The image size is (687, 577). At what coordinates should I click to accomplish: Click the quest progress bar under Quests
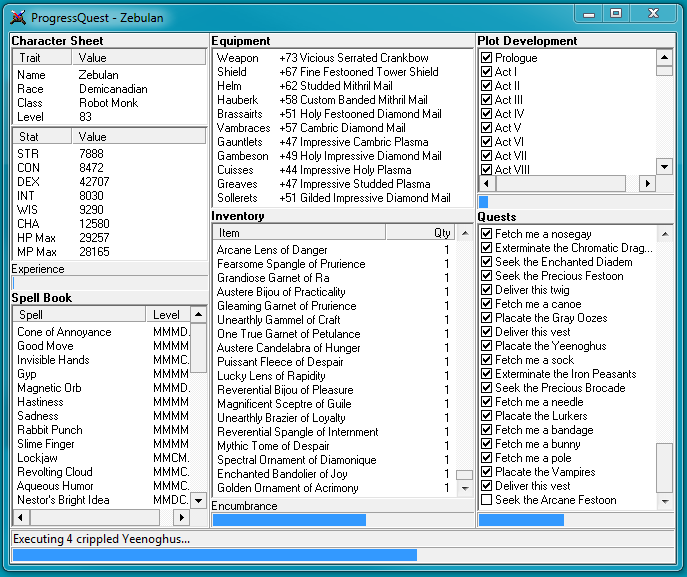[576, 520]
